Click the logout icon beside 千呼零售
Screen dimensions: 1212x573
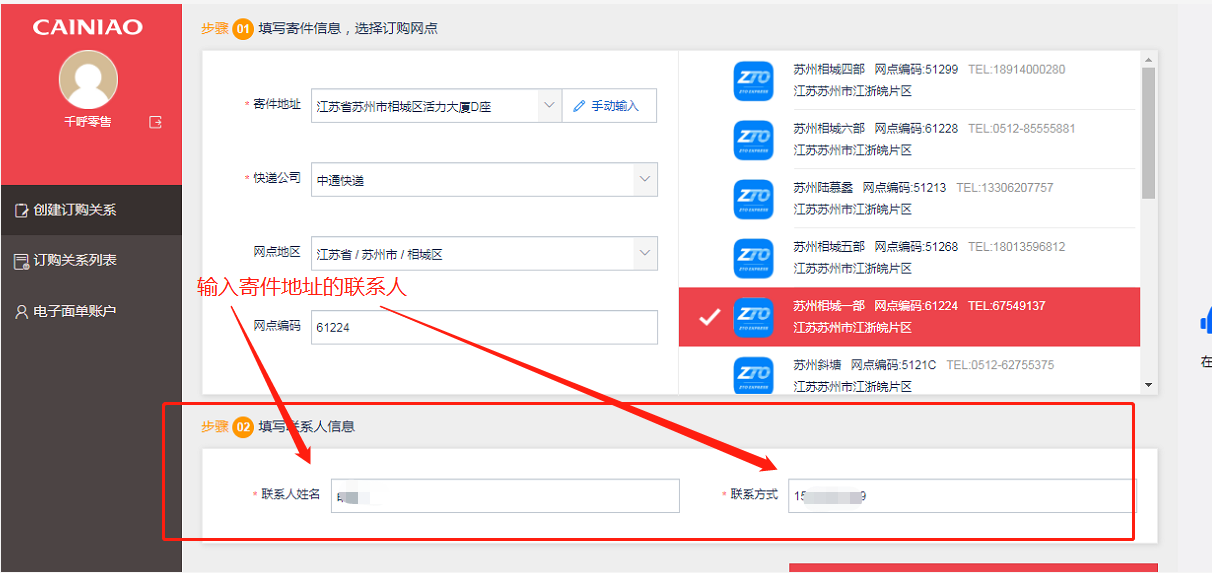155,122
